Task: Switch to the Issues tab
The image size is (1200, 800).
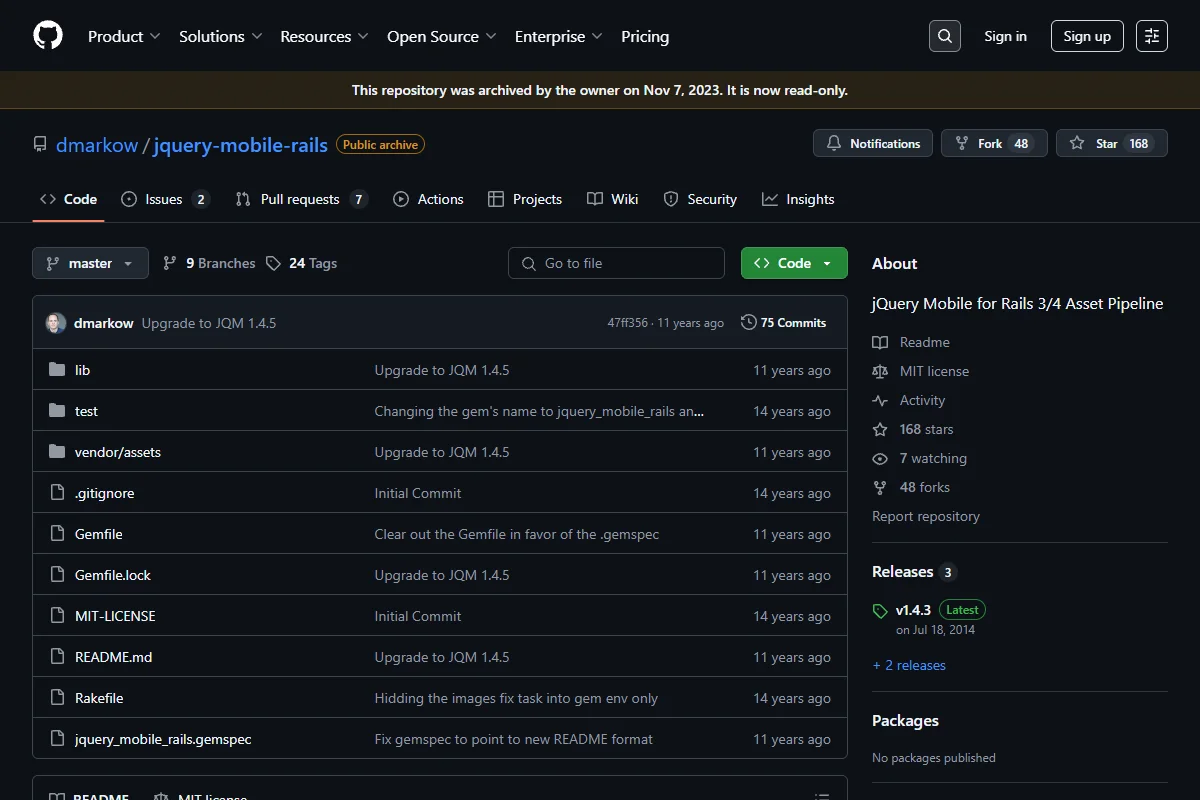Action: [x=165, y=199]
